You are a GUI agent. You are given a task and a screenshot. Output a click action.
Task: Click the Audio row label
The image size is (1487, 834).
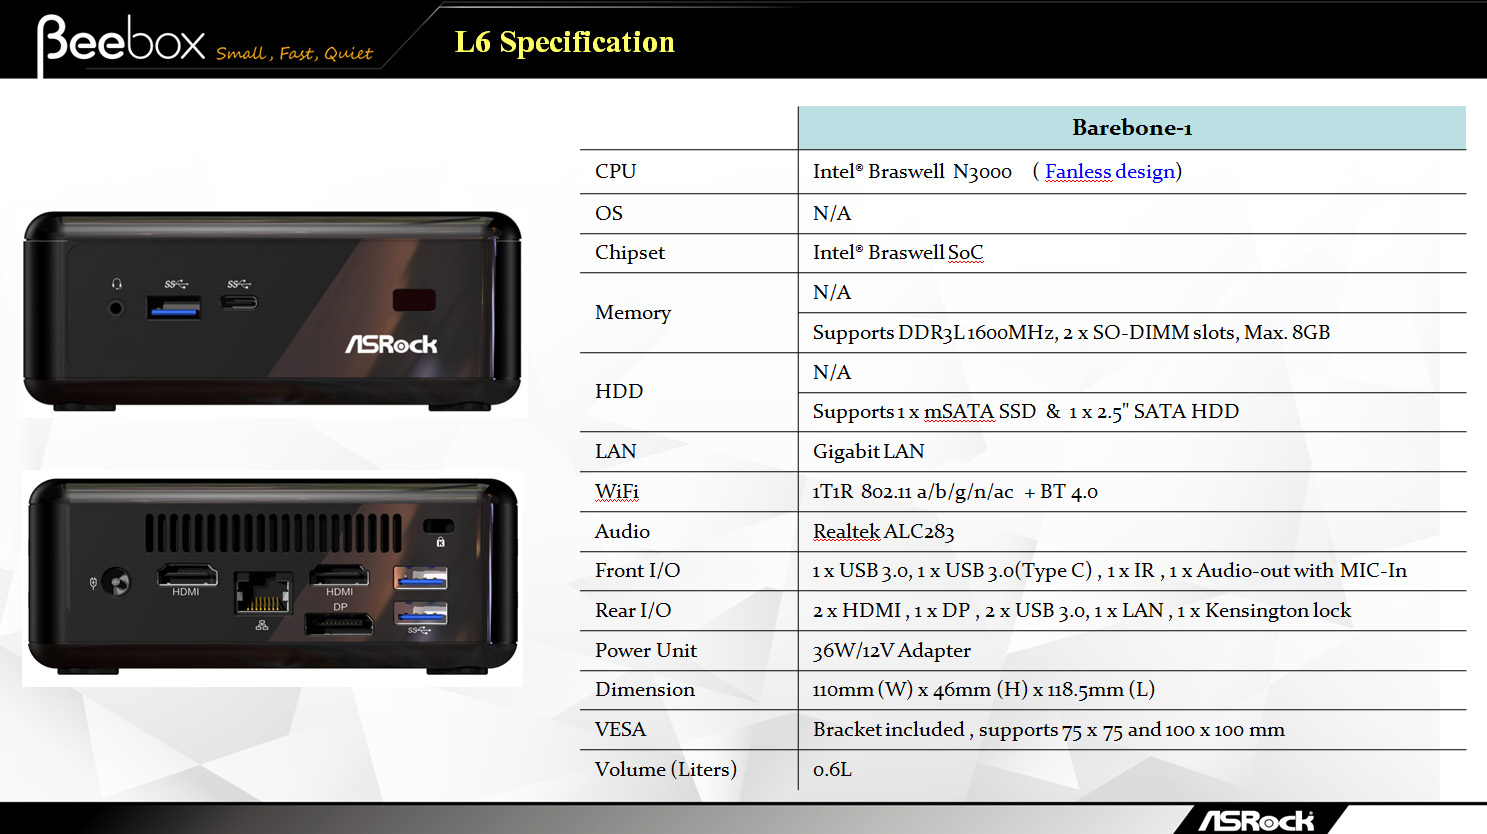tap(622, 531)
